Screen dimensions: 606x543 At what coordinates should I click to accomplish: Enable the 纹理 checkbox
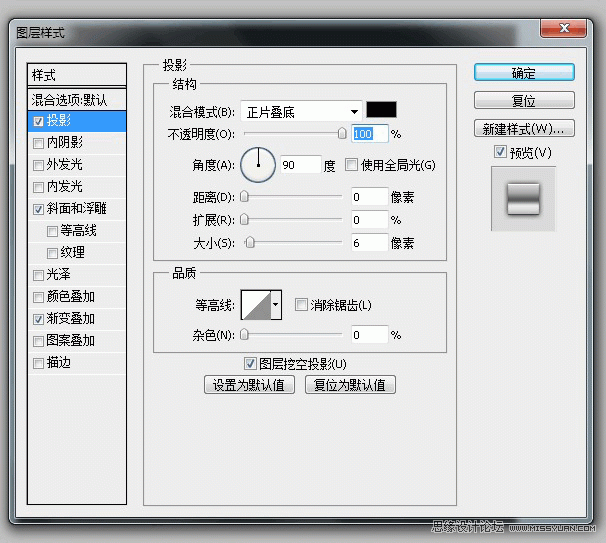52,254
